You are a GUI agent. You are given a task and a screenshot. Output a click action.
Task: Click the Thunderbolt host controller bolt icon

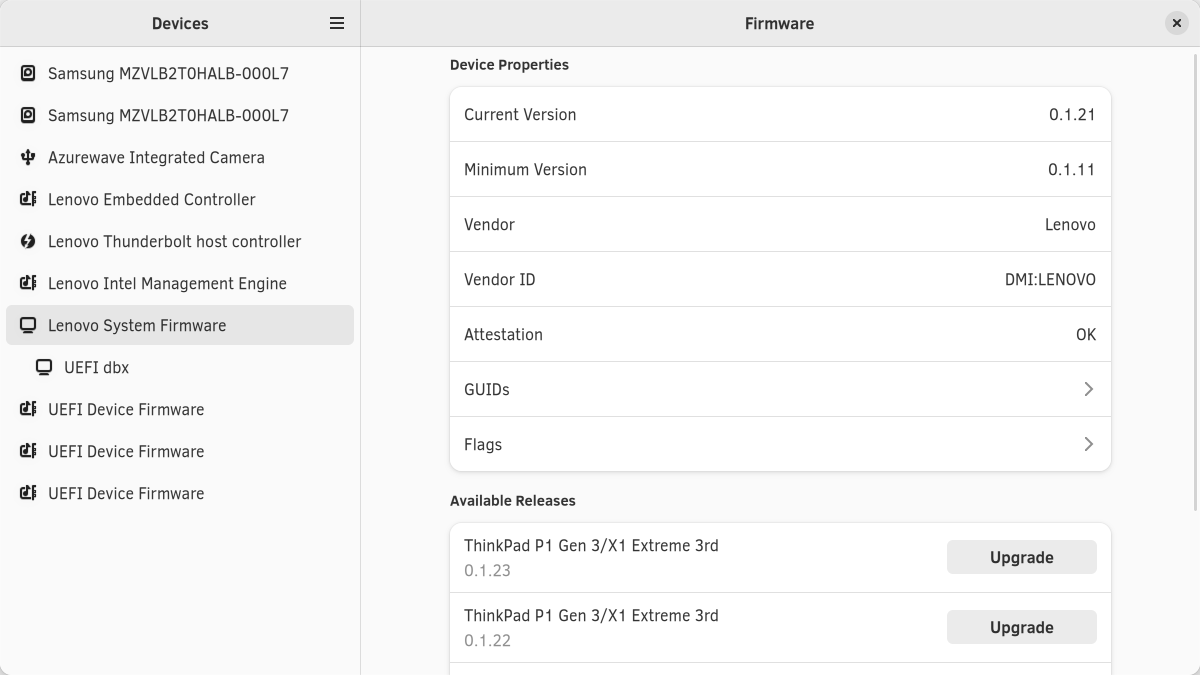click(28, 241)
